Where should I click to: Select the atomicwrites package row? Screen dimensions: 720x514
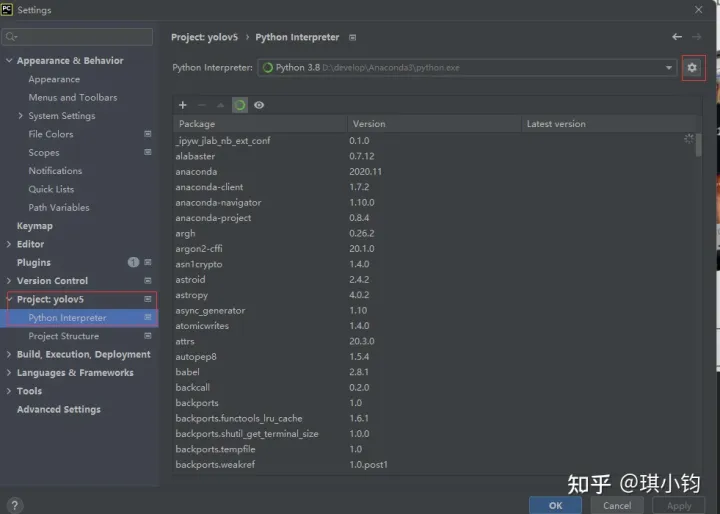(434, 326)
